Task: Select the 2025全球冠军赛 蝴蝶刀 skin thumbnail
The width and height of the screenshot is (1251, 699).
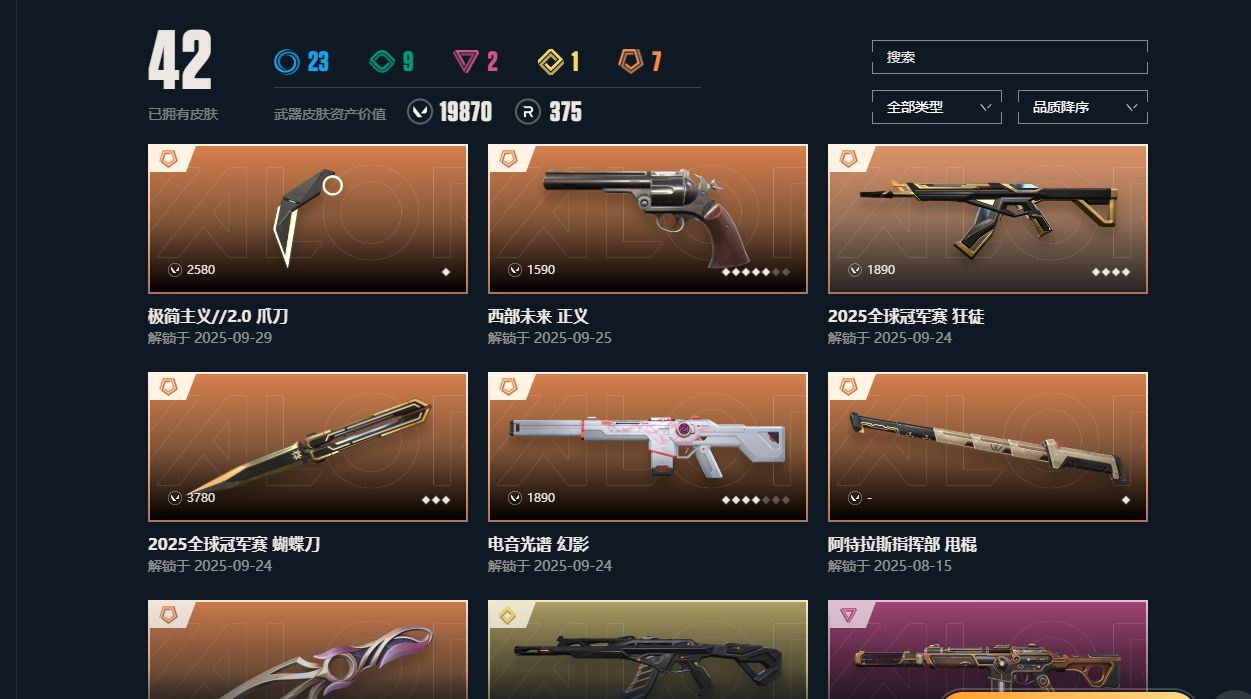Action: coord(308,447)
